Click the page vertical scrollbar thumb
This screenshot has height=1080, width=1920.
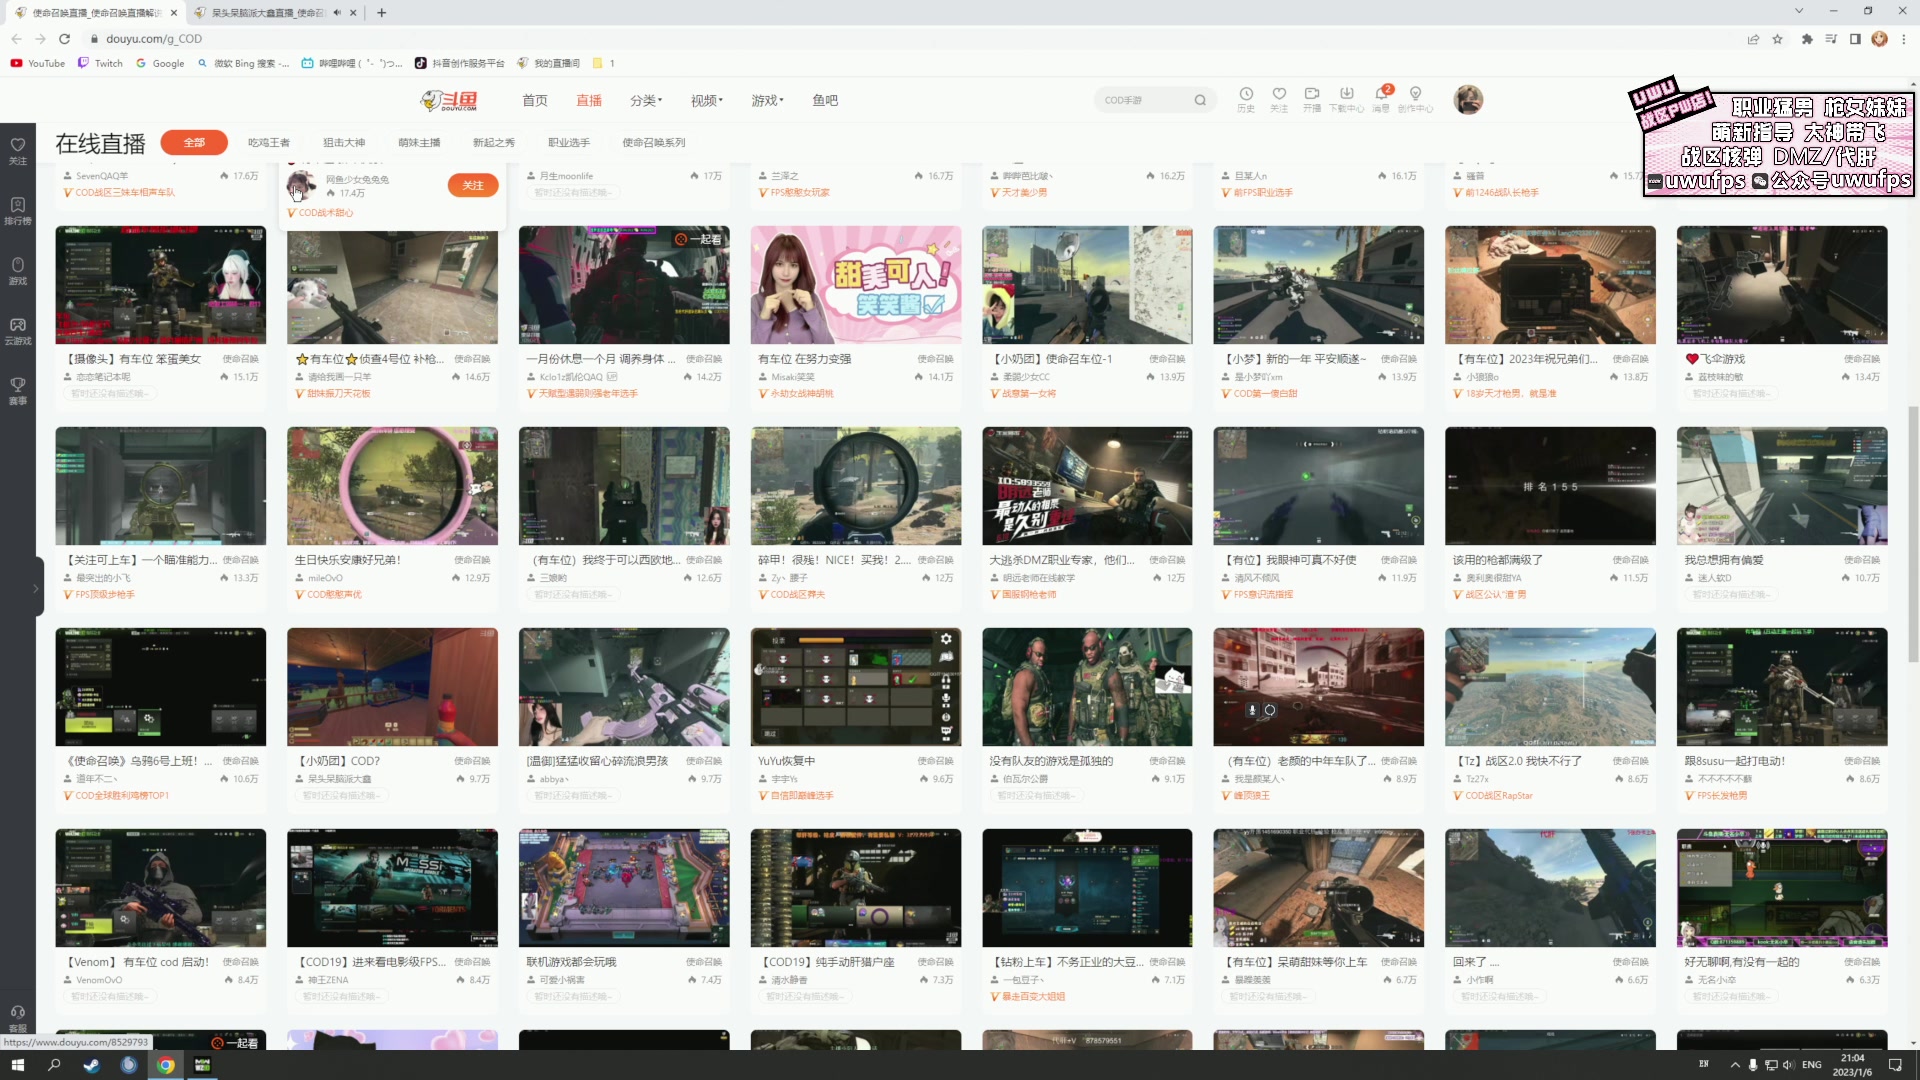point(1913,533)
